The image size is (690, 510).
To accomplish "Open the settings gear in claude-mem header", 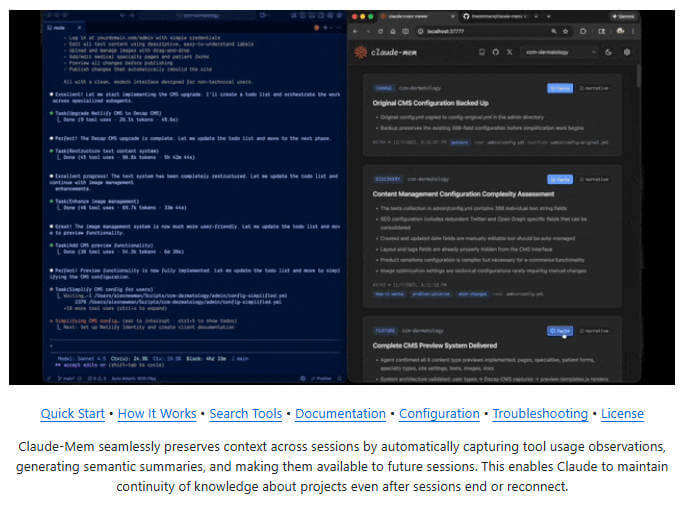I will (x=627, y=52).
